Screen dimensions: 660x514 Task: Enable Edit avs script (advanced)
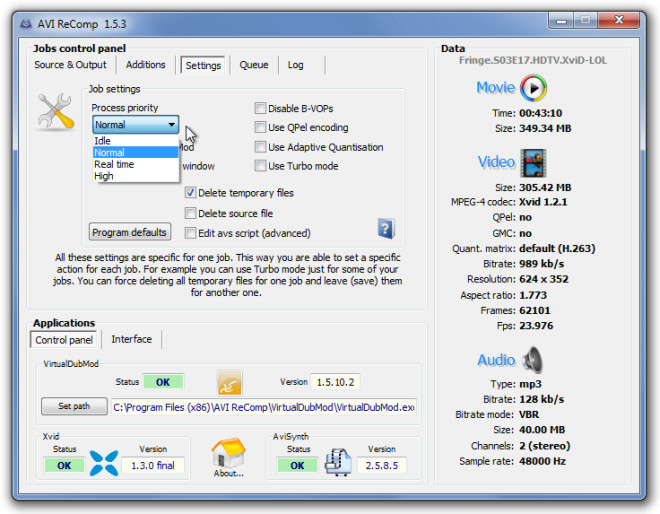[191, 233]
